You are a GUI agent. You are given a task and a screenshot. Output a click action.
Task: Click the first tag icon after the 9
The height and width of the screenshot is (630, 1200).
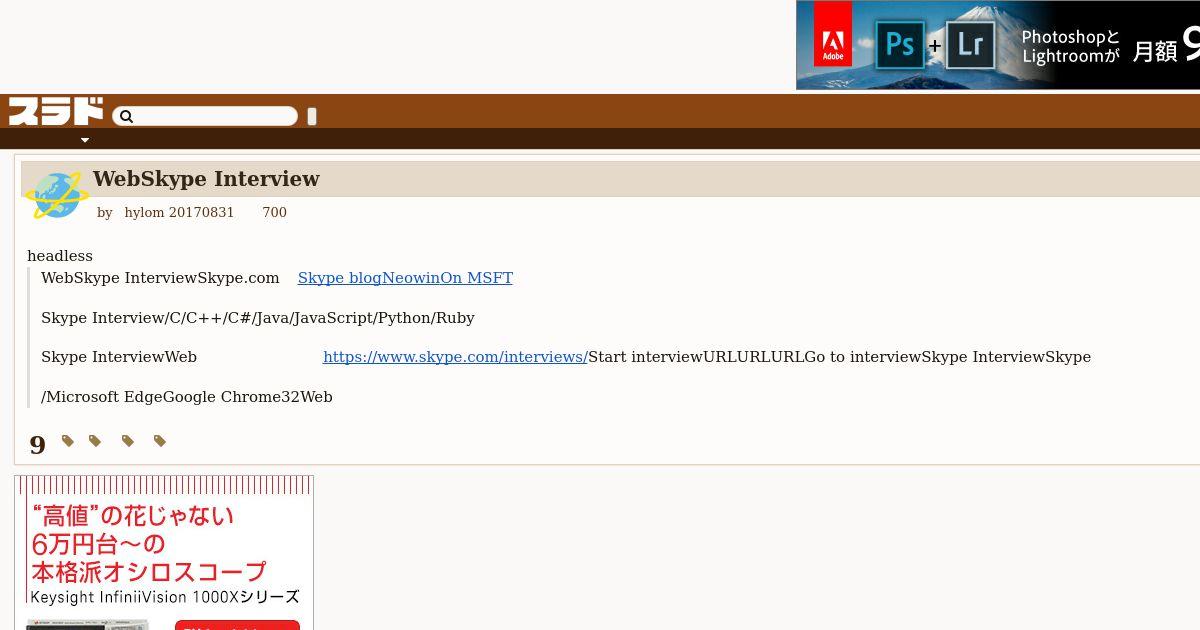pyautogui.click(x=68, y=441)
